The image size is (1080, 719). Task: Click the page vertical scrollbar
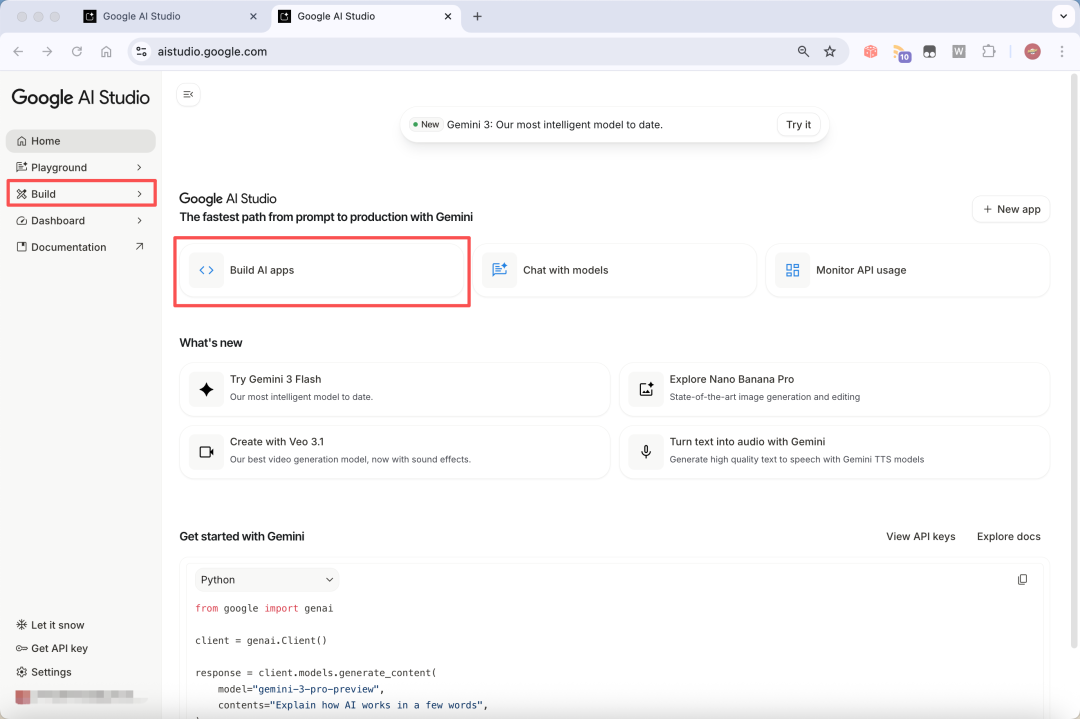coord(1074,360)
